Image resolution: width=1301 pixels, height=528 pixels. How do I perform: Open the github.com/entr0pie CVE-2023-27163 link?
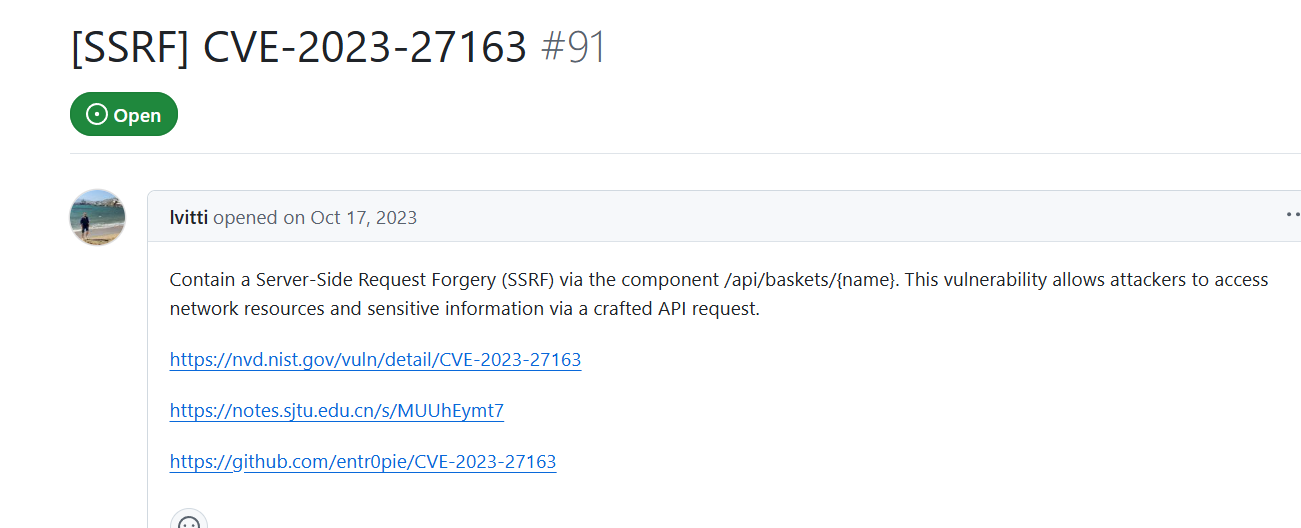click(x=362, y=461)
